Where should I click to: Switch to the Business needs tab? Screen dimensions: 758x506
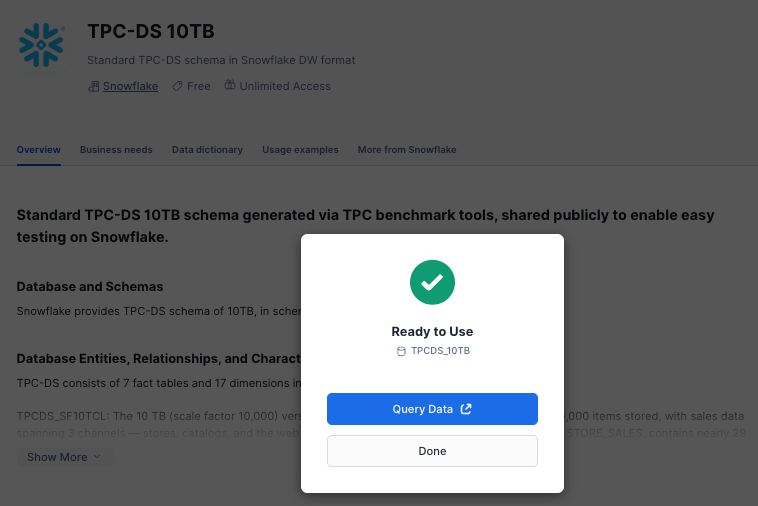point(116,150)
